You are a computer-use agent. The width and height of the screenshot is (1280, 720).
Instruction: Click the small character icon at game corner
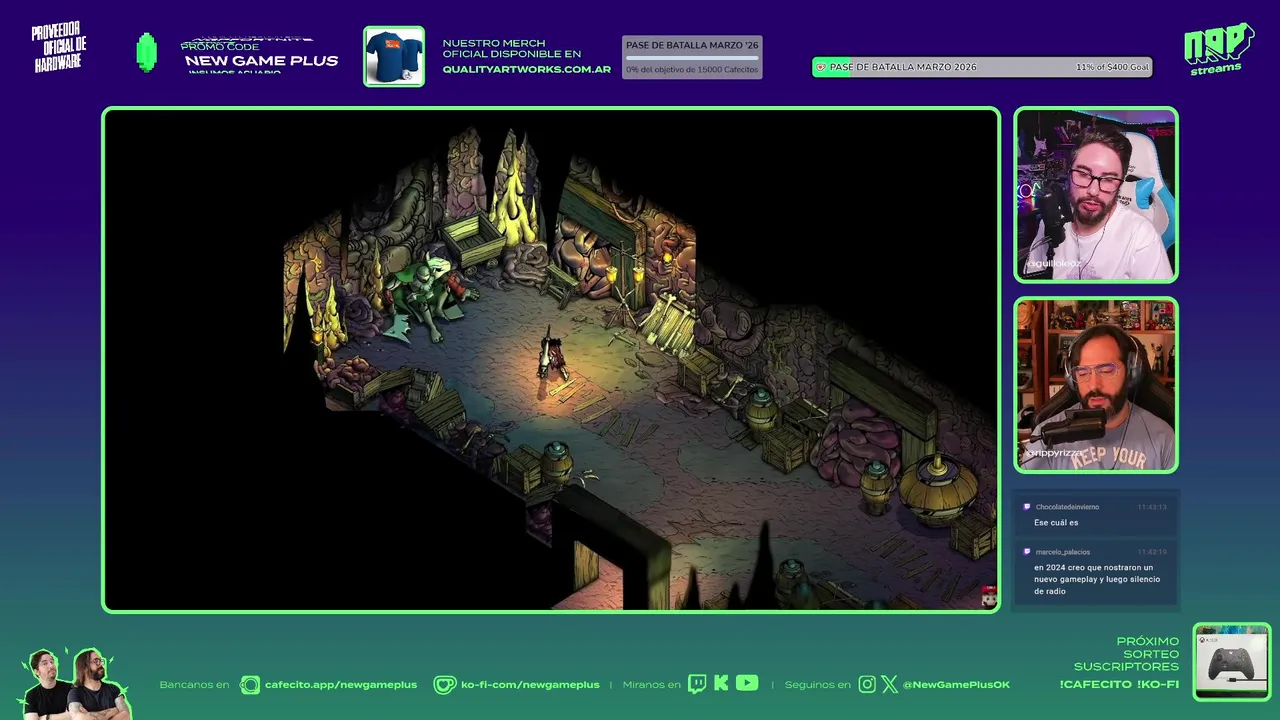[989, 598]
